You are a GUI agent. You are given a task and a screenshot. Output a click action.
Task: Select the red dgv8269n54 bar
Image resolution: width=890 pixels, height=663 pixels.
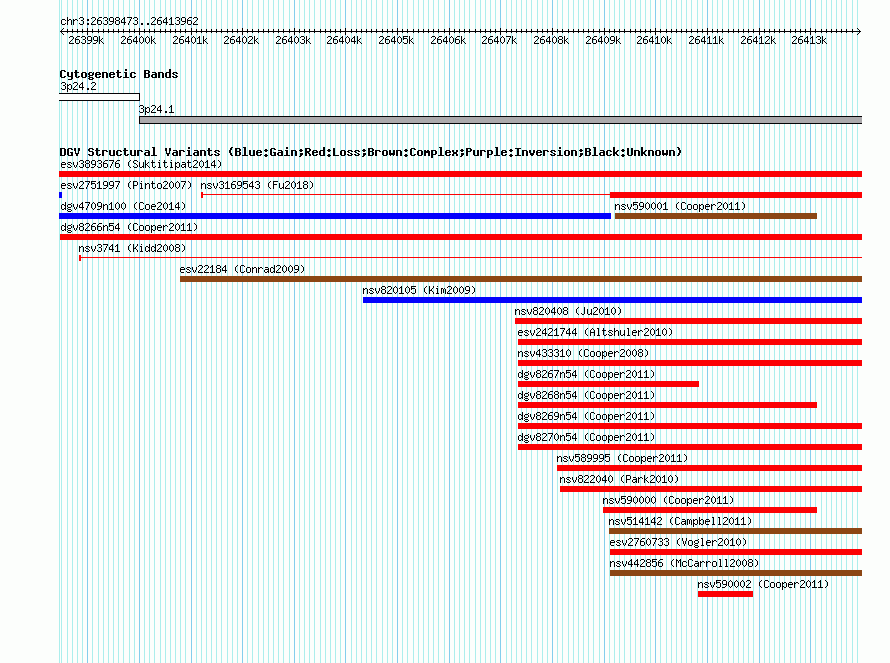pyautogui.click(x=690, y=426)
